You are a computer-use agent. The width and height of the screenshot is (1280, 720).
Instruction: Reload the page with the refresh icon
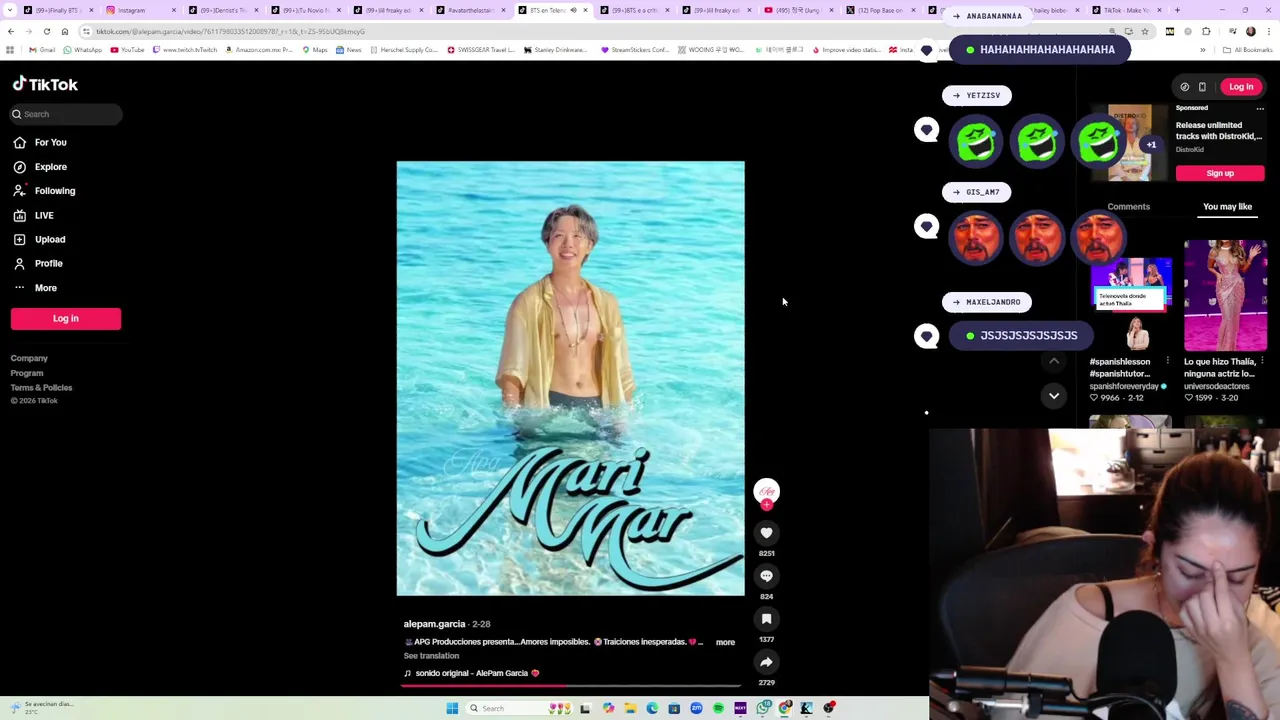pos(46,32)
